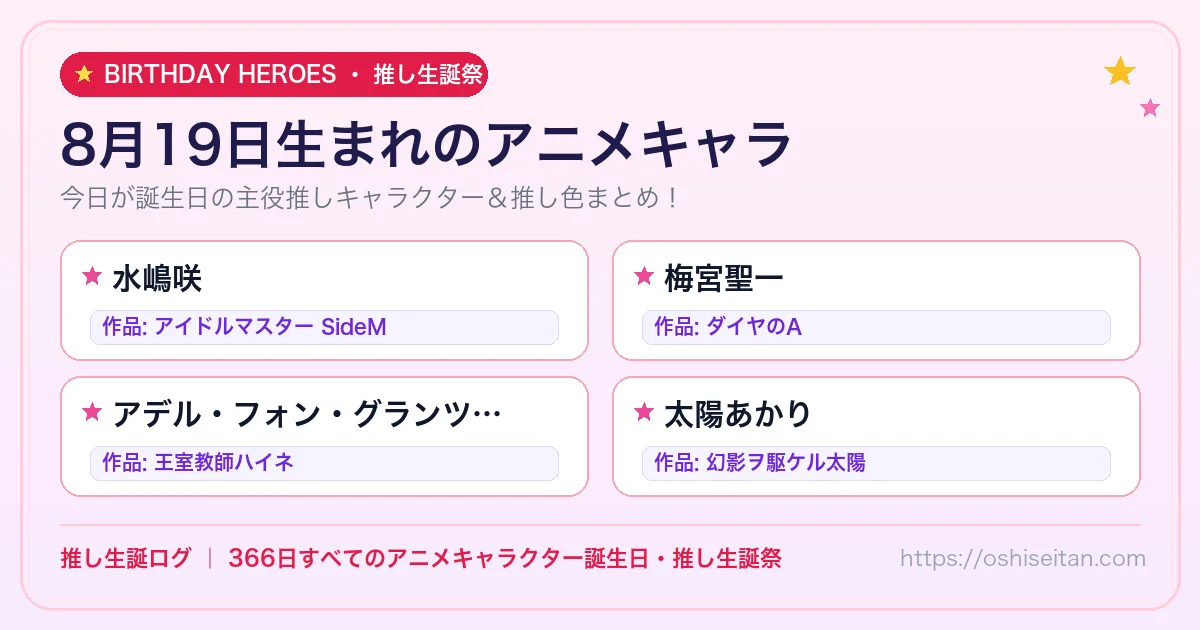Click the large gold star decoration
Viewport: 1200px width, 630px height.
(1120, 71)
